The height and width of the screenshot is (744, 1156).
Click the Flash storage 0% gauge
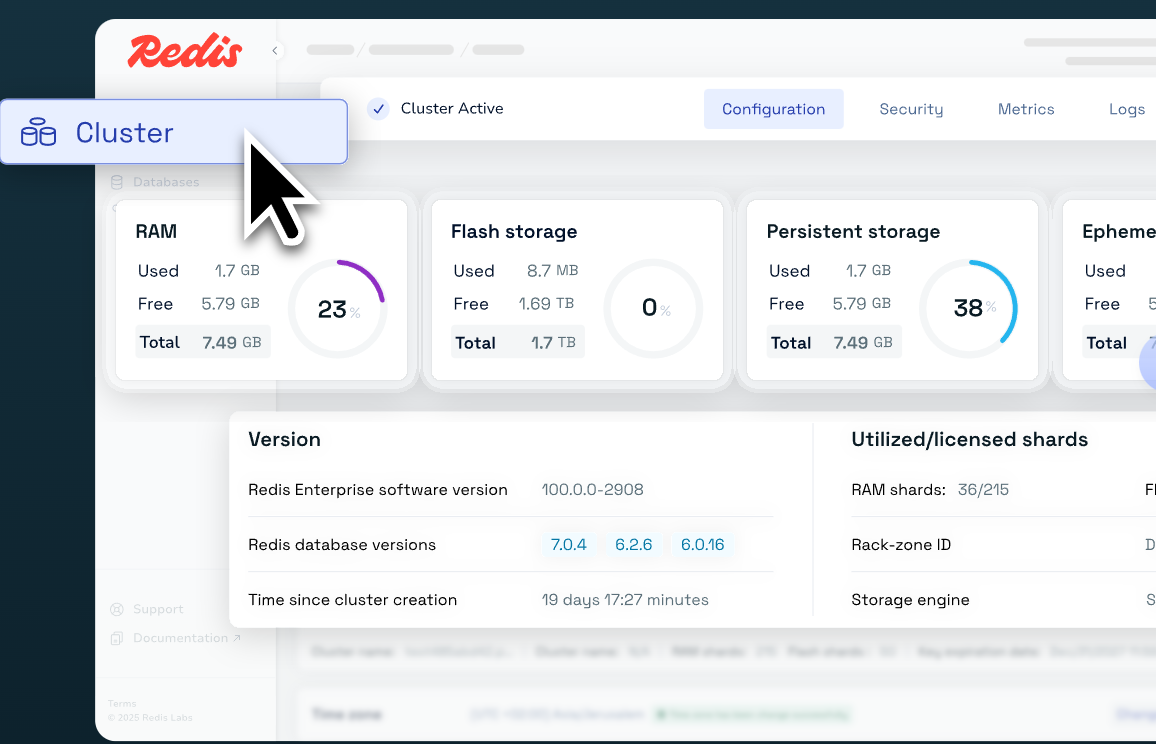(x=653, y=308)
